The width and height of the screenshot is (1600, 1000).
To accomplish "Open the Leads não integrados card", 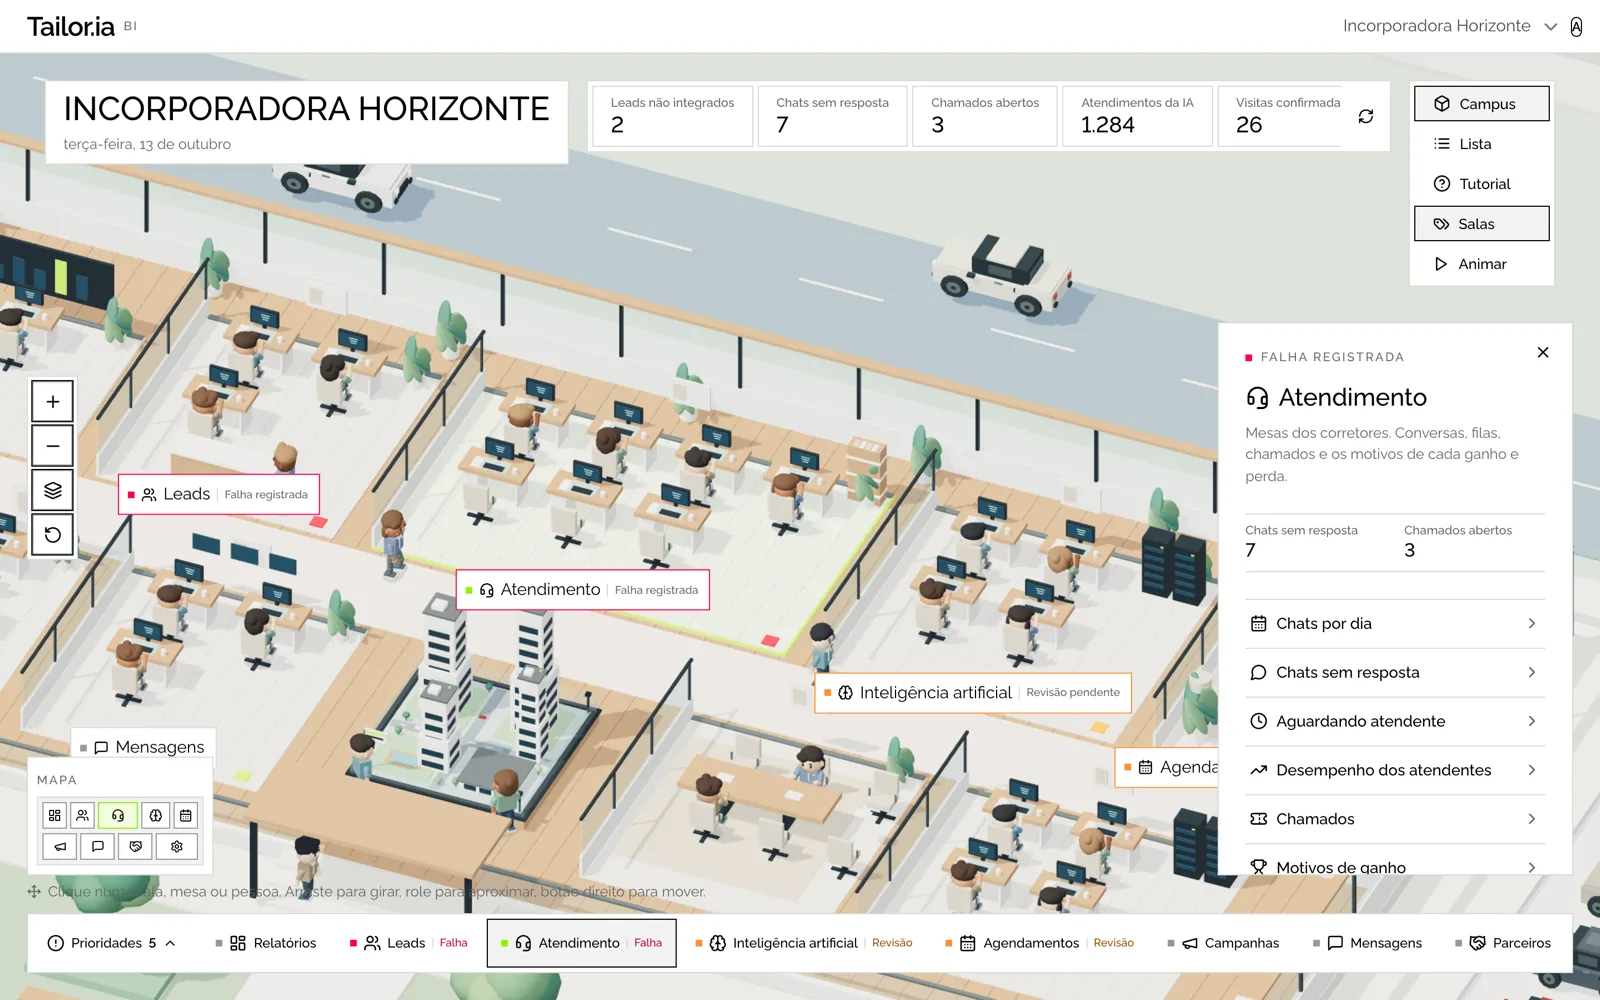I will (x=673, y=116).
